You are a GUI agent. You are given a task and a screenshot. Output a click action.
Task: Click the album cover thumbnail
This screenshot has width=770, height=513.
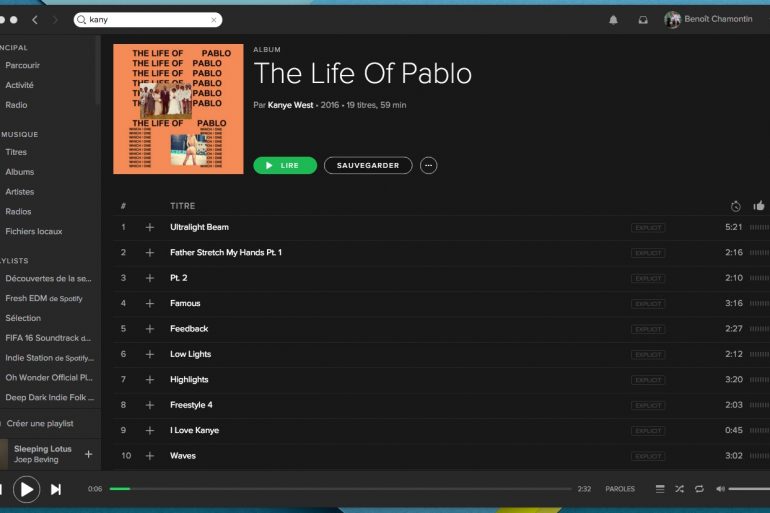pyautogui.click(x=178, y=109)
